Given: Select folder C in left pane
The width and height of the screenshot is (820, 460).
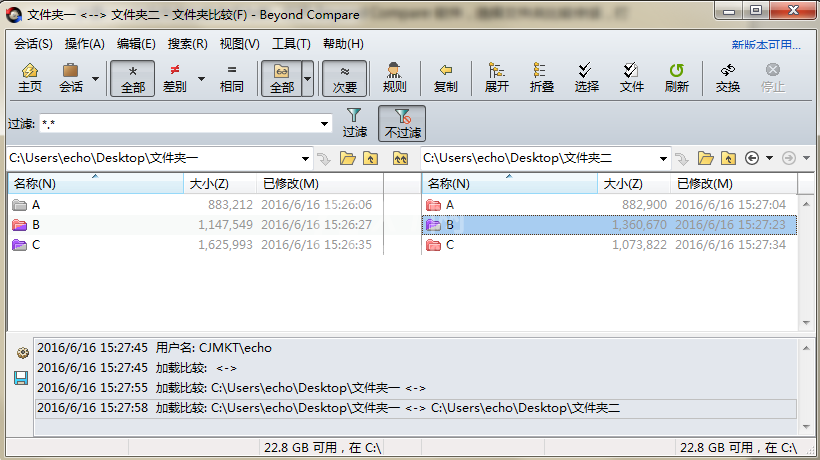Looking at the screenshot, I should point(196,245).
